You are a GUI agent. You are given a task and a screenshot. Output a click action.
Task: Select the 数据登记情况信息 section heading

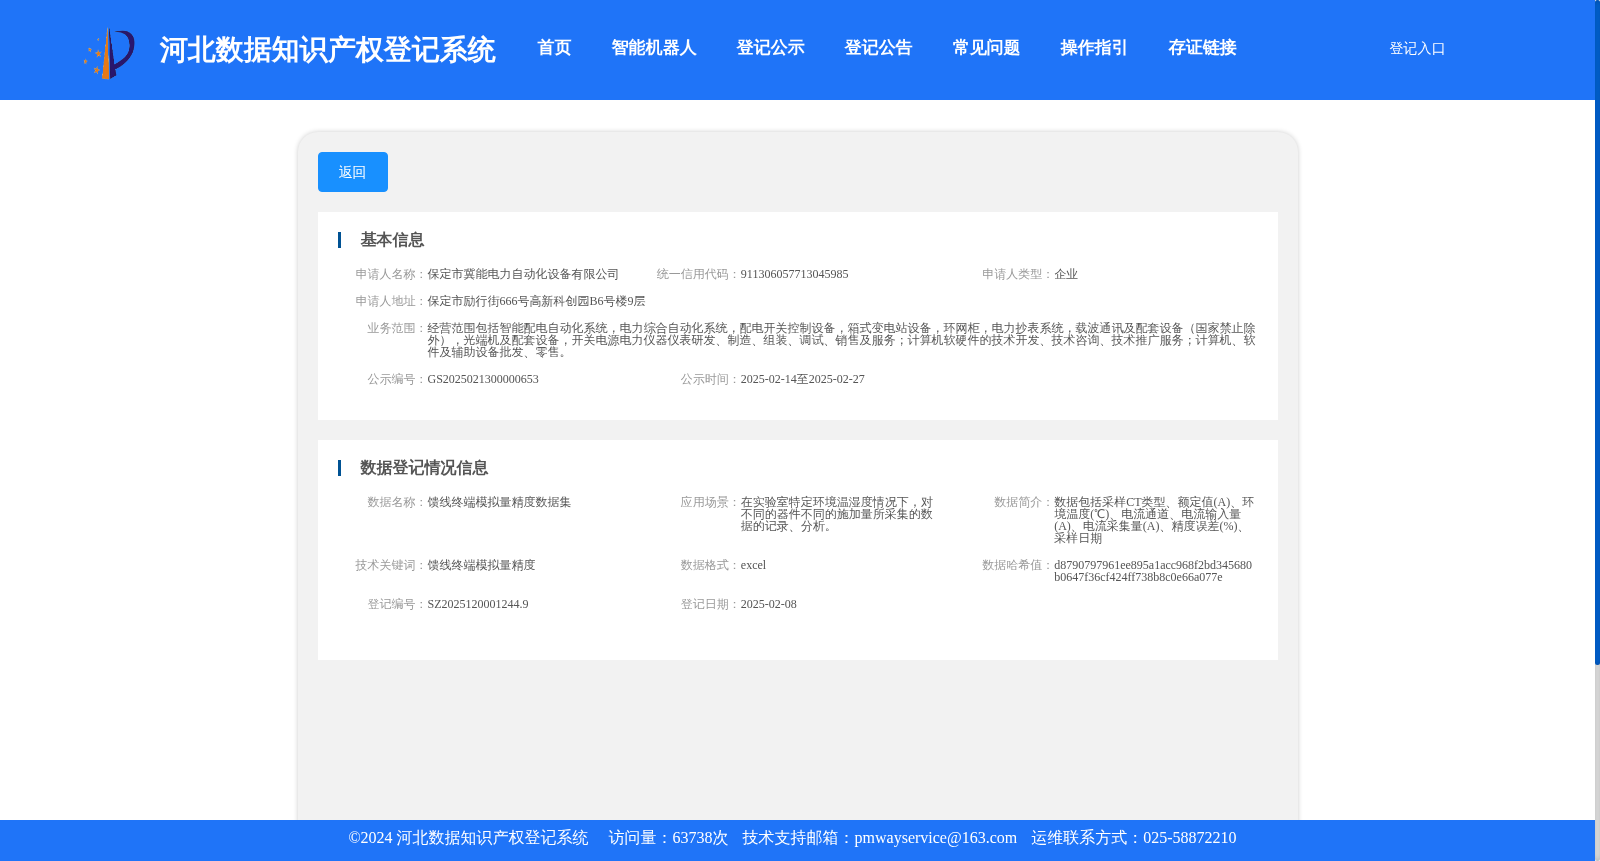pos(424,468)
